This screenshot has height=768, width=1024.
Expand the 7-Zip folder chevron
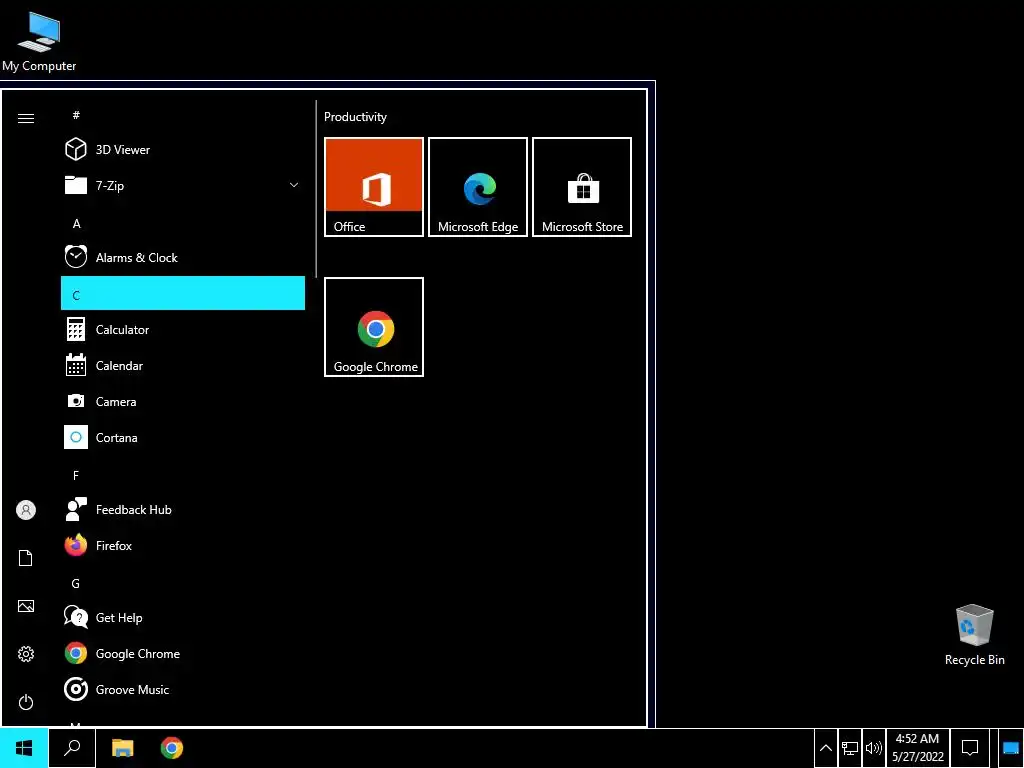click(294, 185)
